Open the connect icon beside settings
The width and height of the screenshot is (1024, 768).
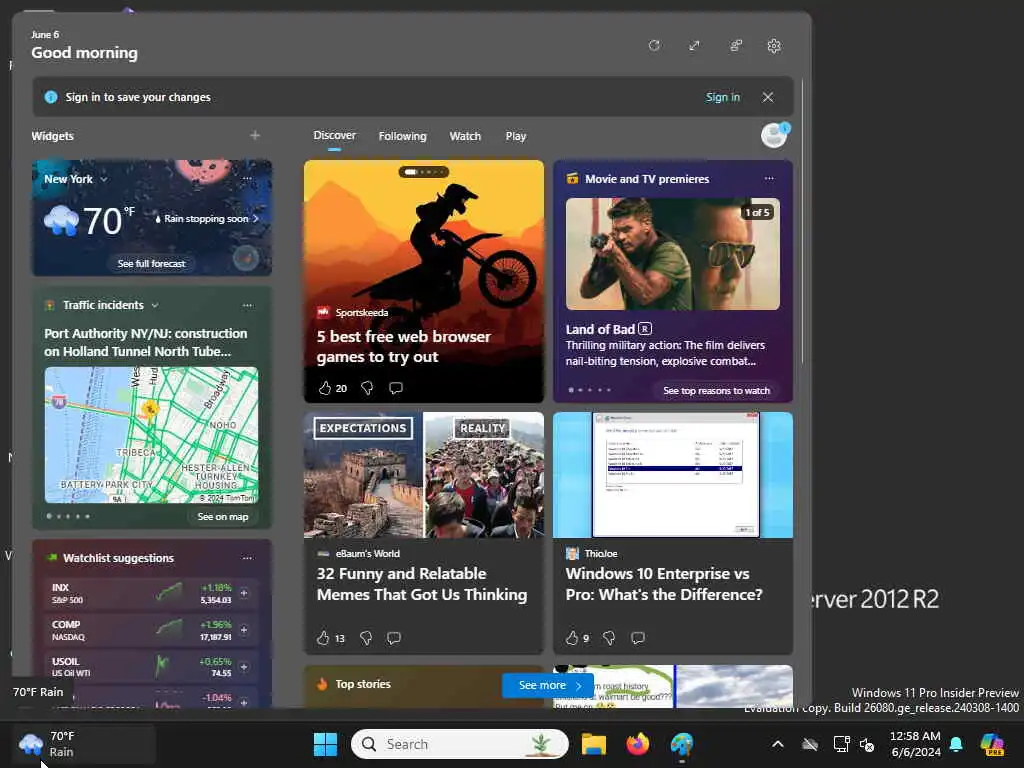(x=736, y=46)
